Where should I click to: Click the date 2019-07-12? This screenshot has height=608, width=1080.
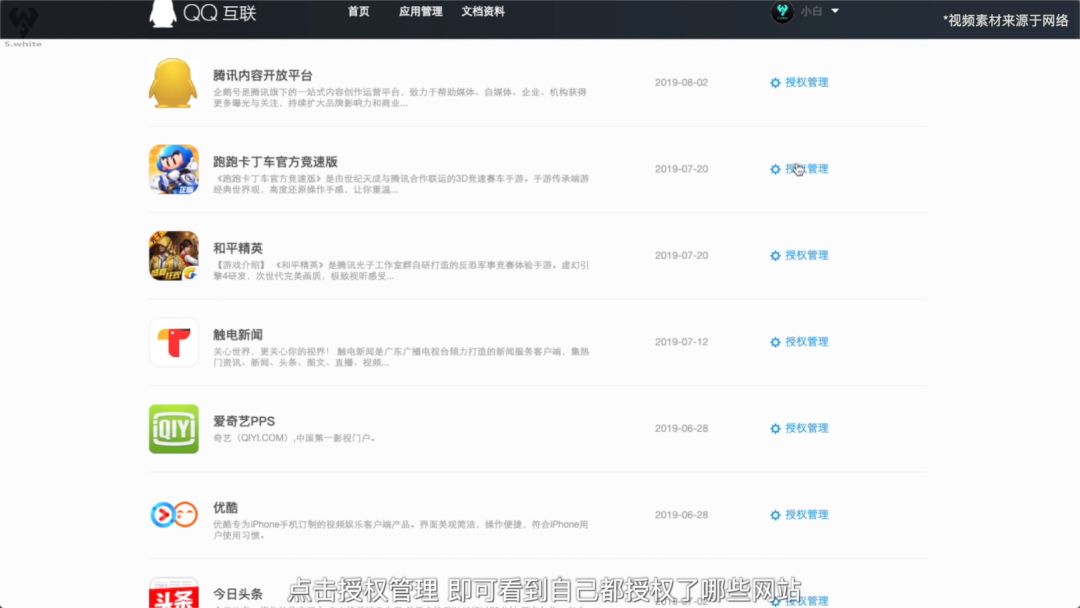point(681,342)
